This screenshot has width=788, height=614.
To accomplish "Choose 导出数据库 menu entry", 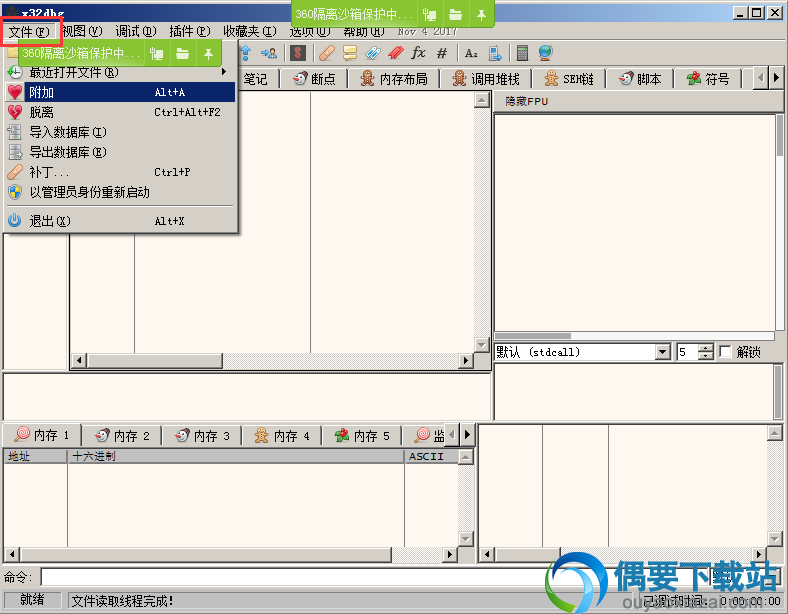I will pyautogui.click(x=120, y=152).
